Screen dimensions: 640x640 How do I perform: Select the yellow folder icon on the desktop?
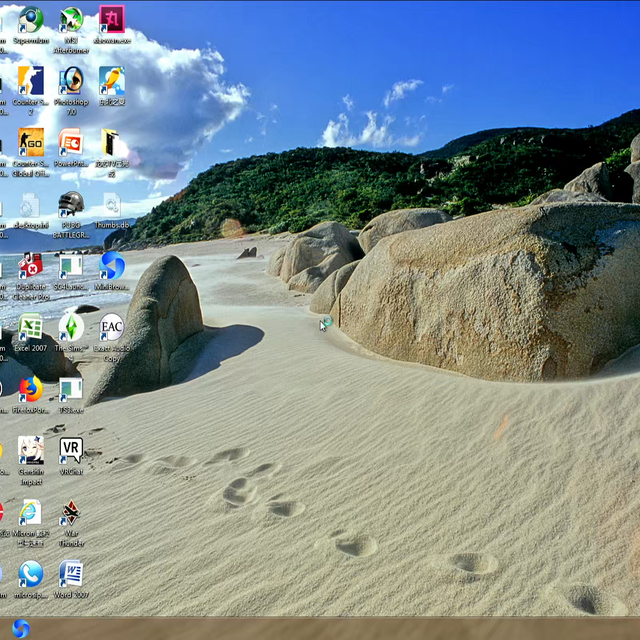coord(111,142)
